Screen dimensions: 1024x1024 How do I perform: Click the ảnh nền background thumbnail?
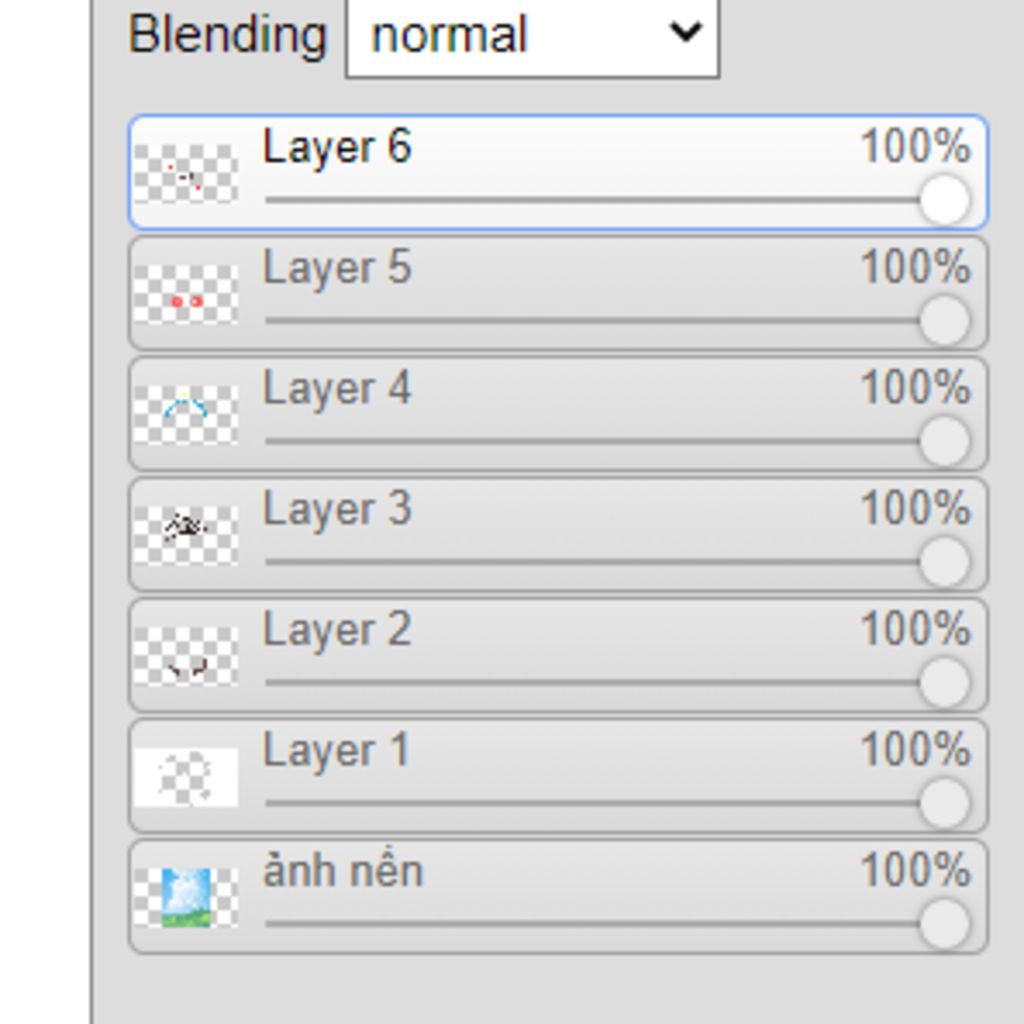tap(186, 897)
